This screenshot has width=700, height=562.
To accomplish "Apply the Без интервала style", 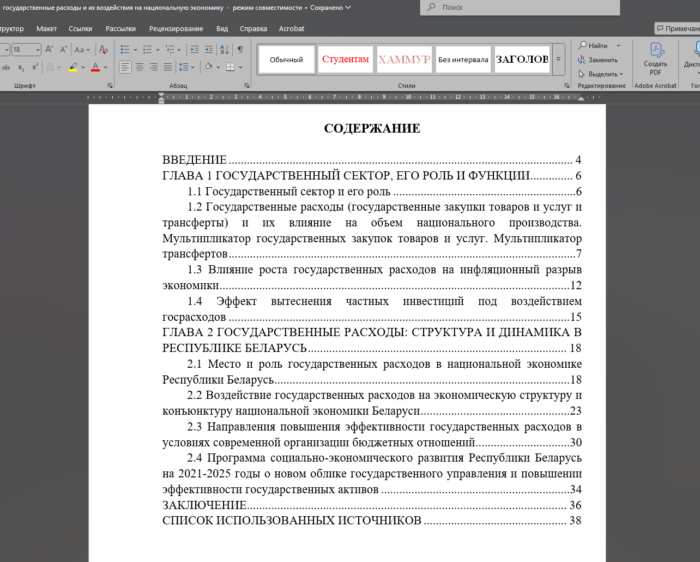I will (x=463, y=59).
